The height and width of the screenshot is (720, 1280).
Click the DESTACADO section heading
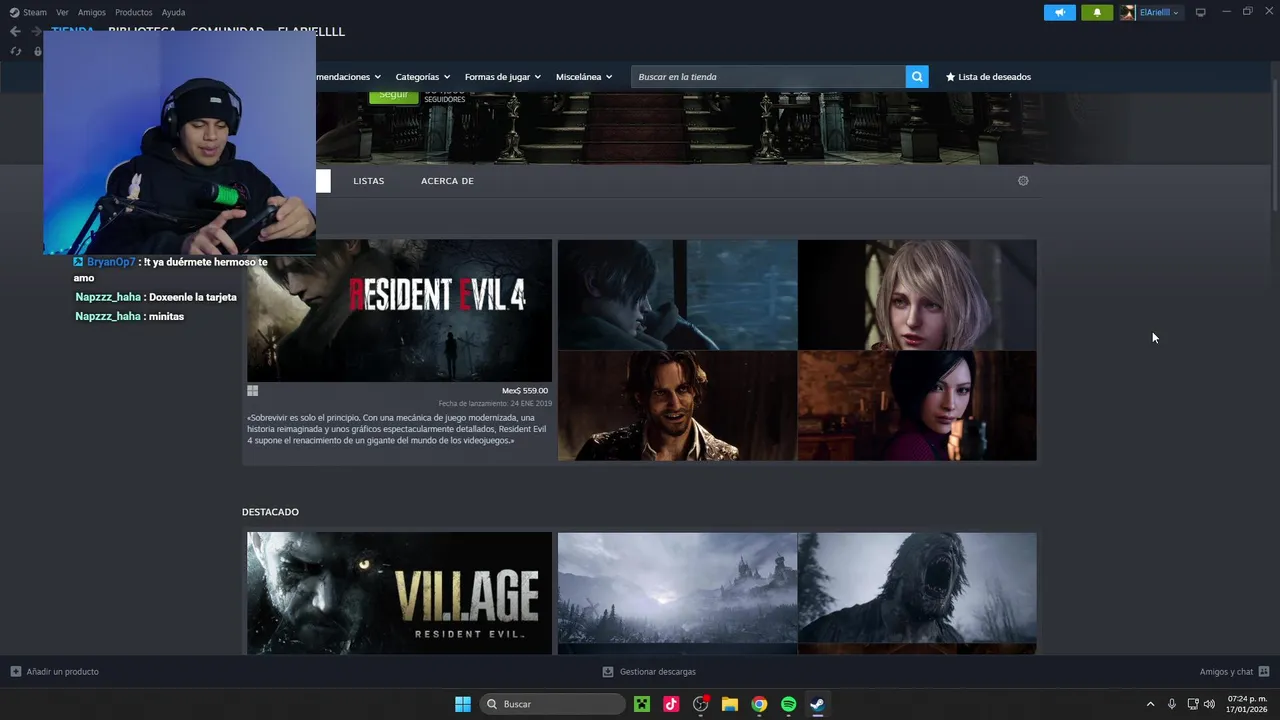pyautogui.click(x=270, y=512)
